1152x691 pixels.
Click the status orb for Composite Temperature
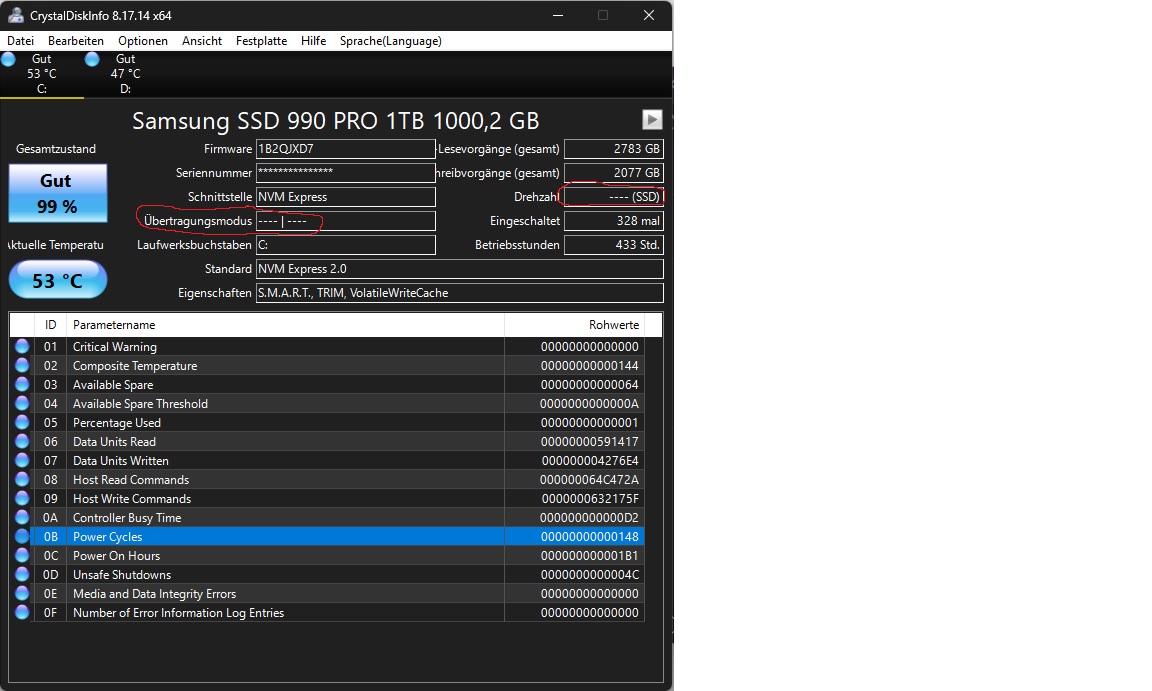tap(22, 365)
